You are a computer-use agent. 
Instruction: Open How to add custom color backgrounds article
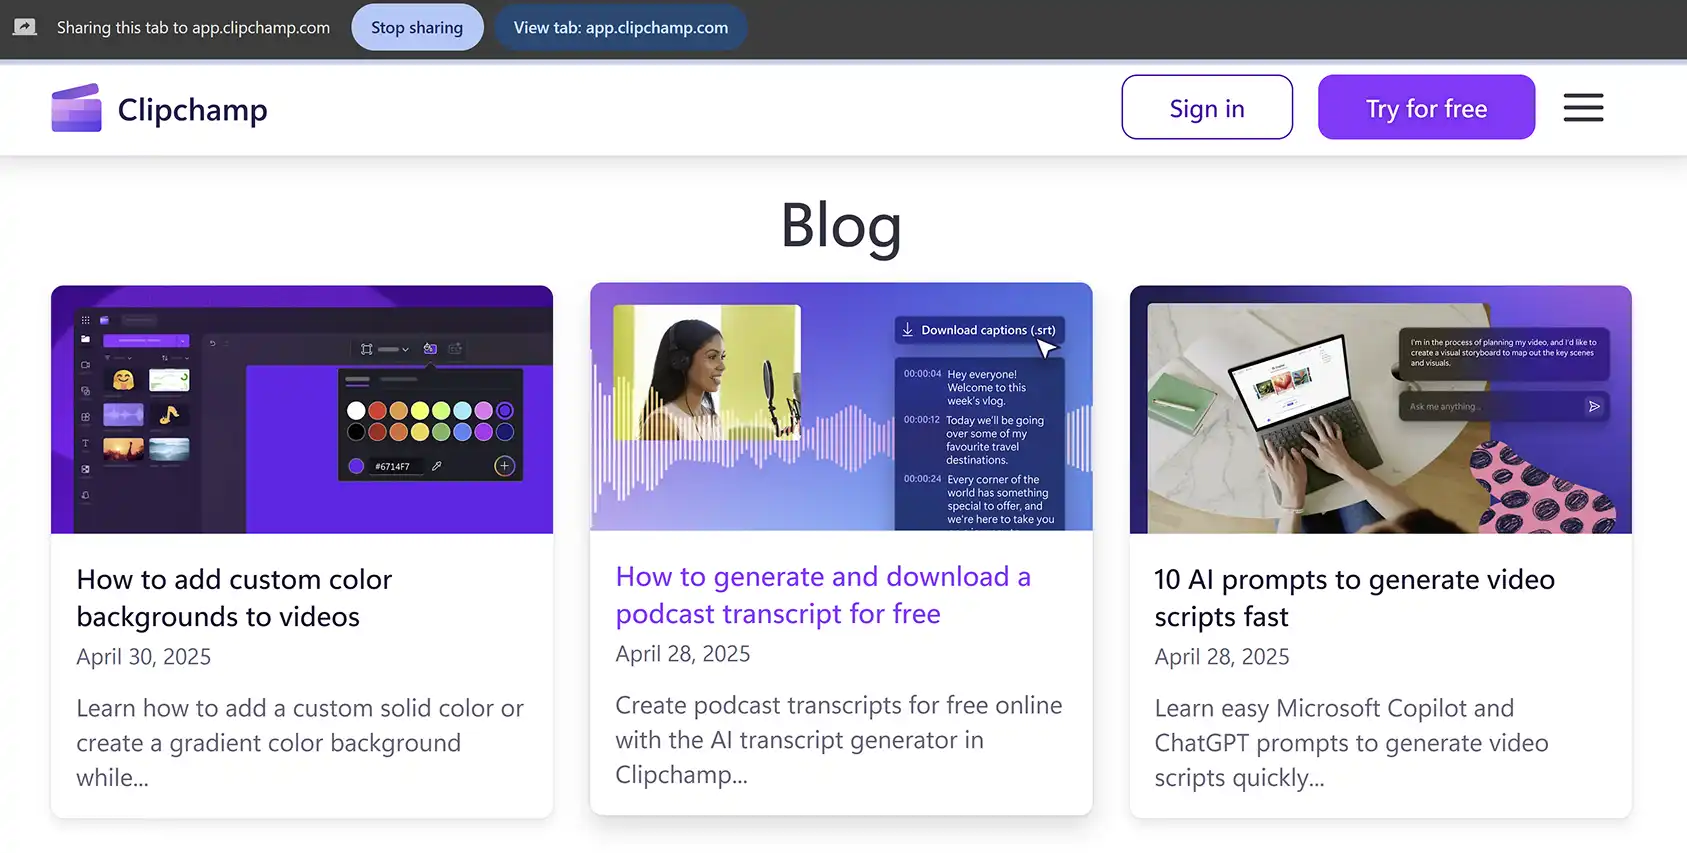pyautogui.click(x=235, y=598)
